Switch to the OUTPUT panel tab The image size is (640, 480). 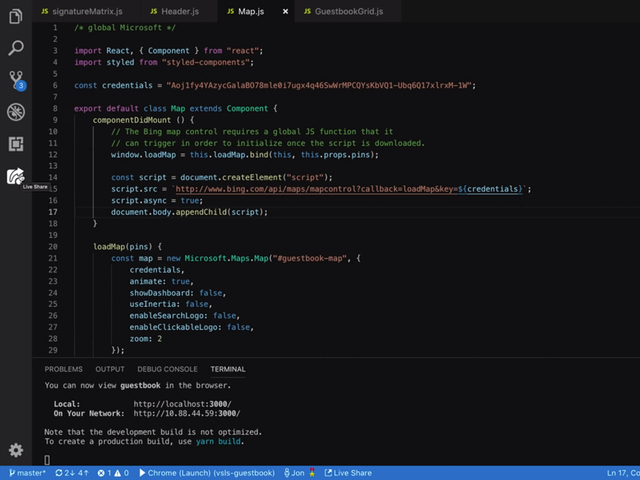click(110, 369)
